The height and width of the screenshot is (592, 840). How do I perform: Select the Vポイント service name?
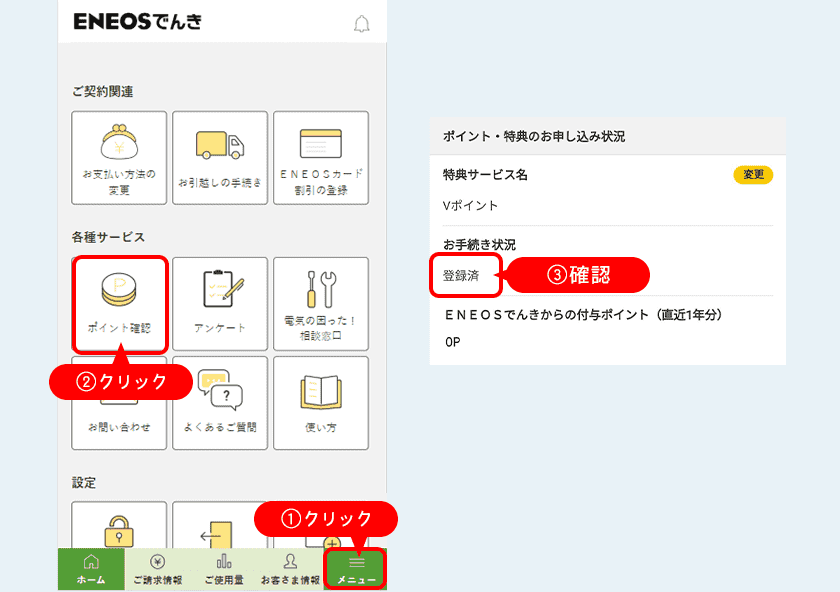coord(470,206)
